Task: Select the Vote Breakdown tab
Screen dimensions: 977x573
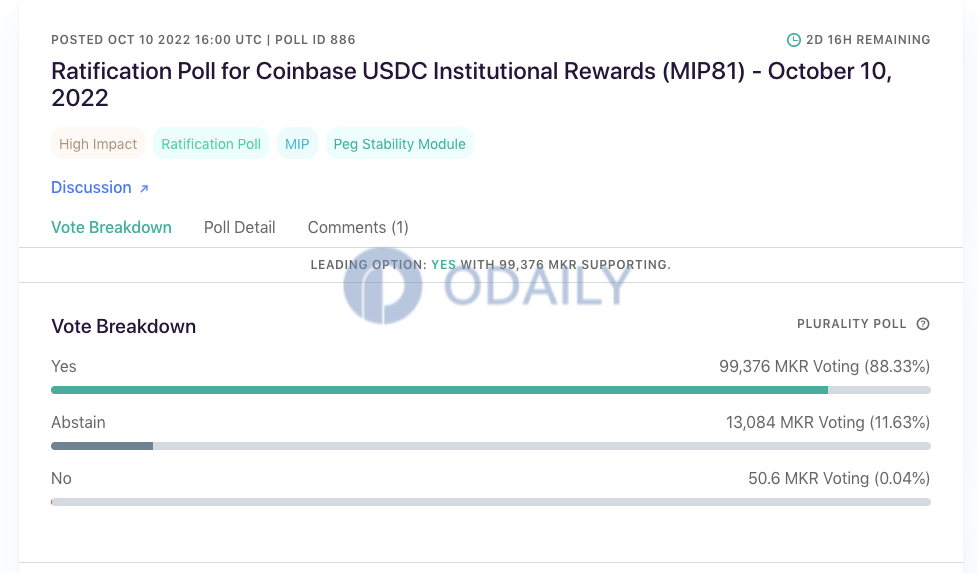Action: [112, 227]
